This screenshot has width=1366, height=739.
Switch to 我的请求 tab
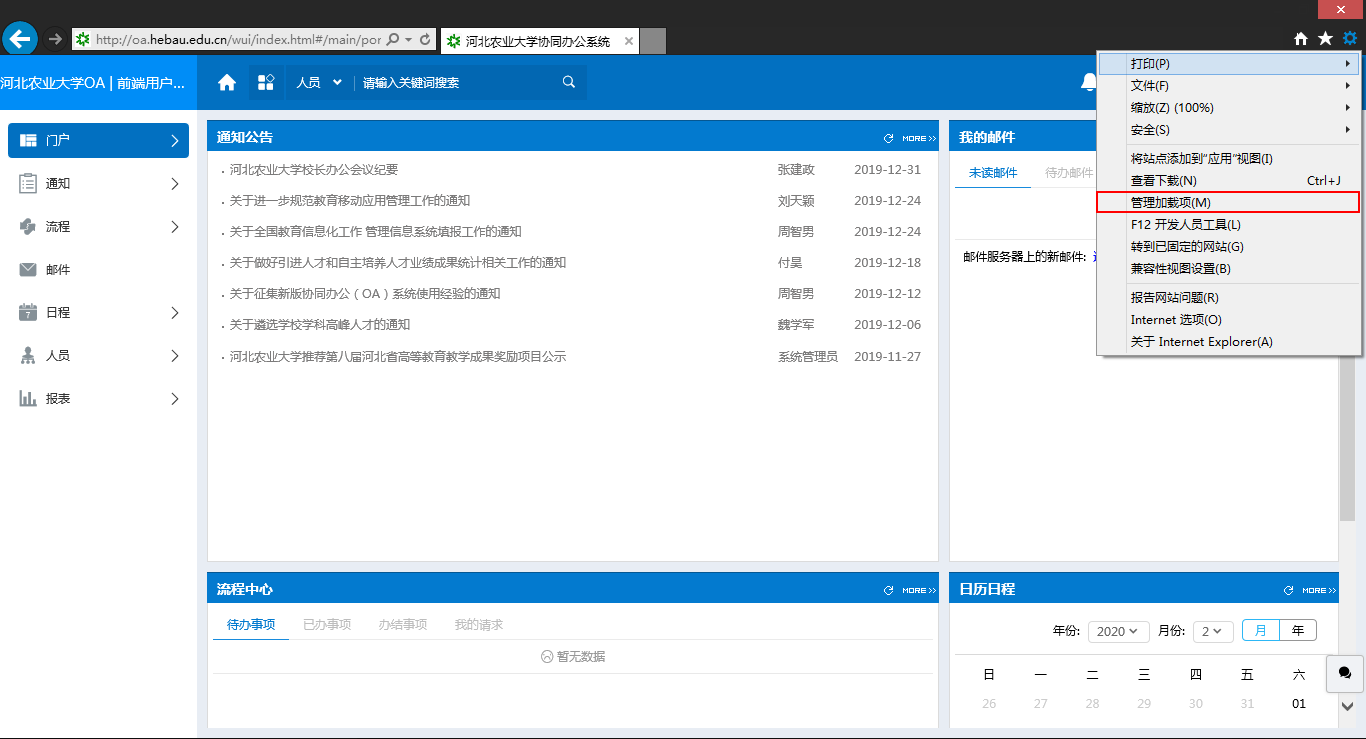point(479,625)
